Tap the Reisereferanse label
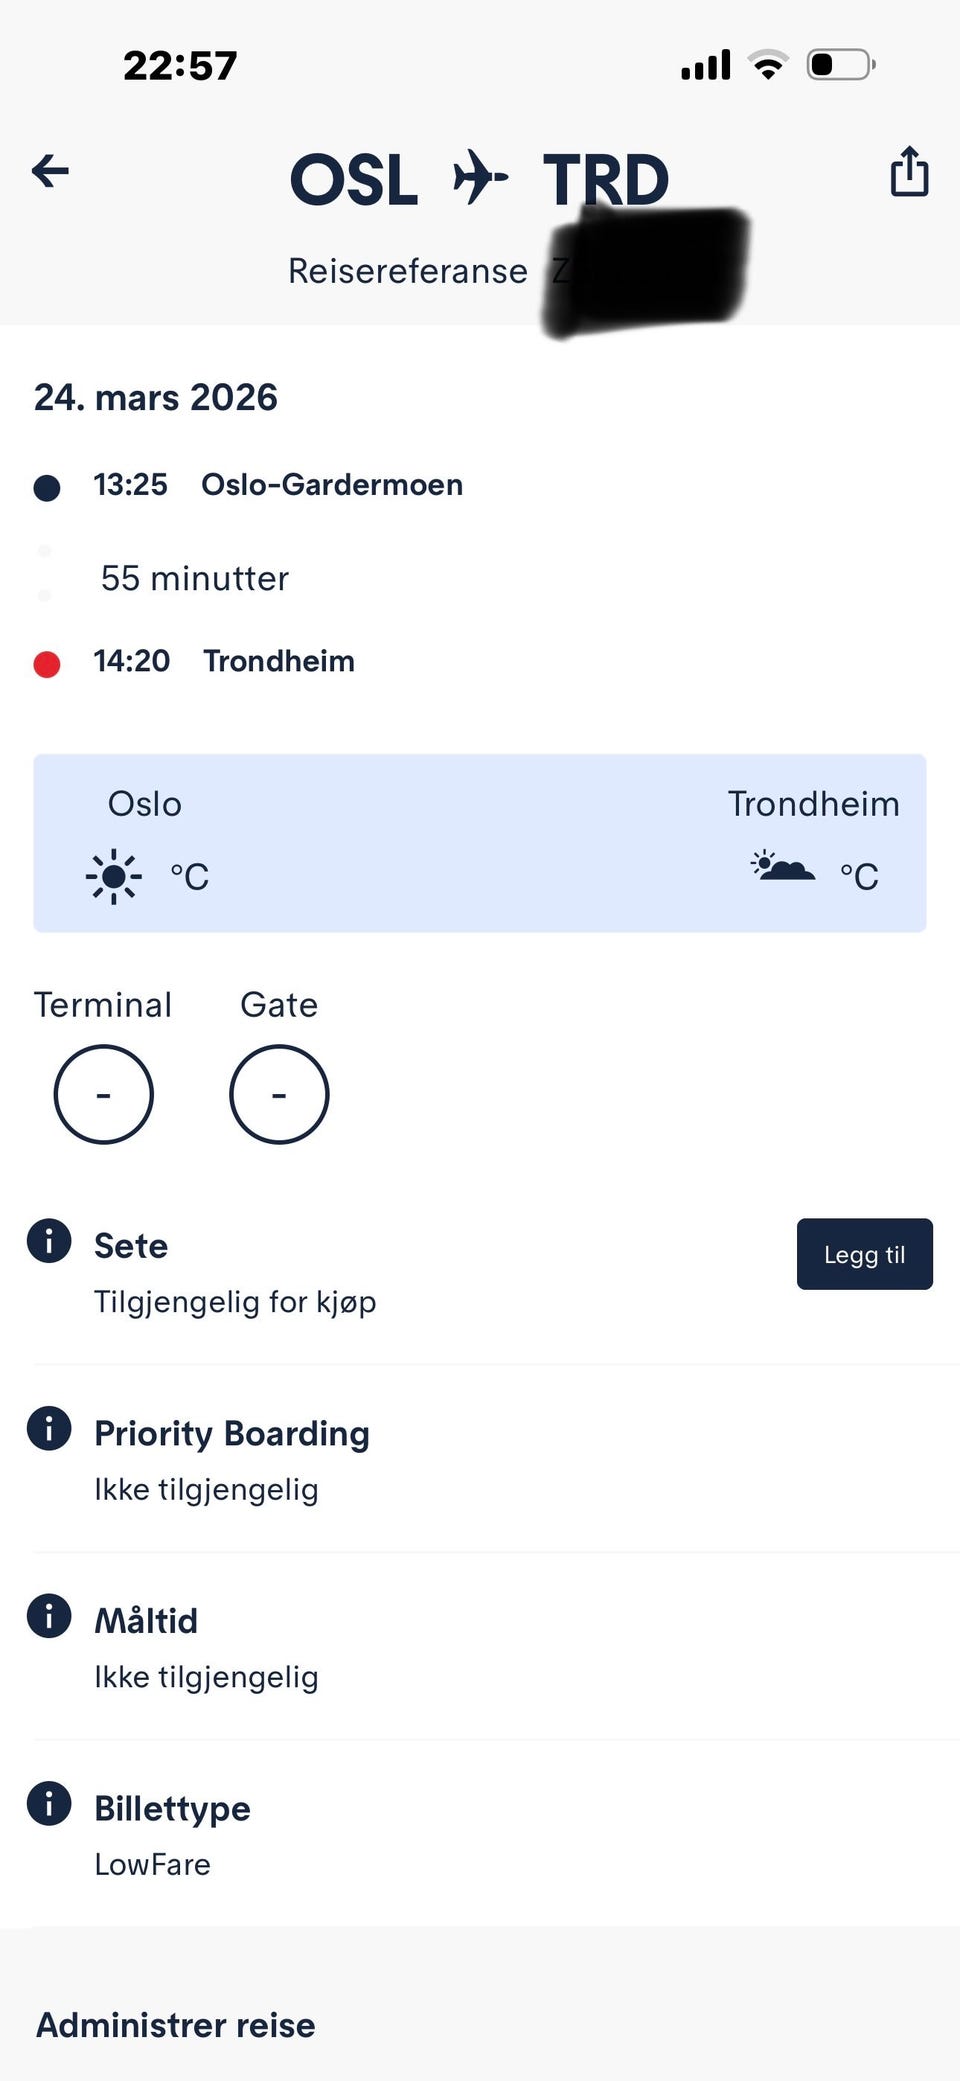960x2081 pixels. click(408, 271)
